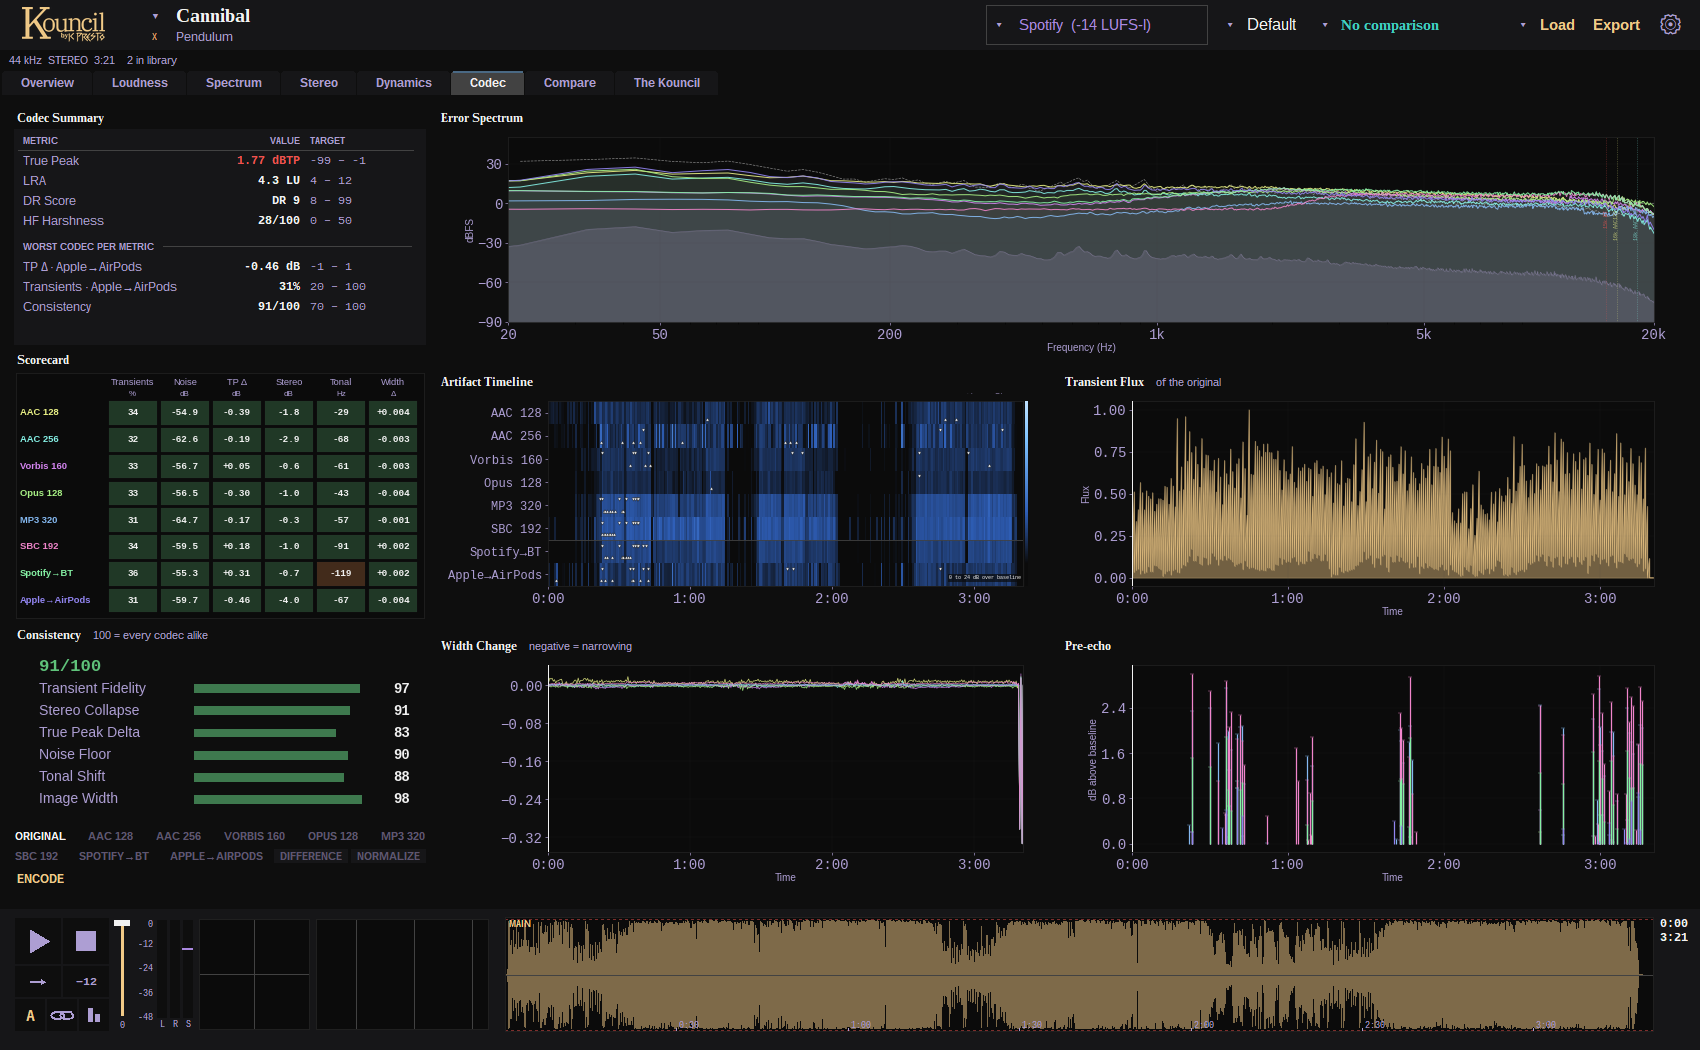Switch to the Overview tab
This screenshot has height=1050, width=1700.
click(47, 83)
